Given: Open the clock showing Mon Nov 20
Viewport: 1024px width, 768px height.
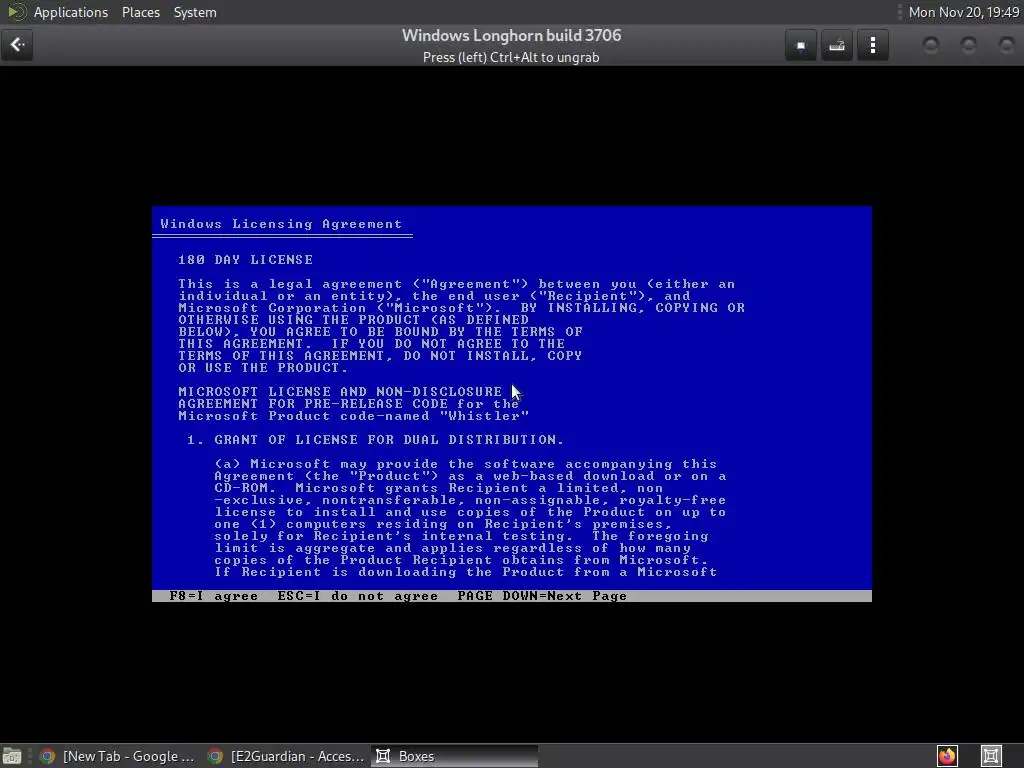Looking at the screenshot, I should (x=963, y=12).
